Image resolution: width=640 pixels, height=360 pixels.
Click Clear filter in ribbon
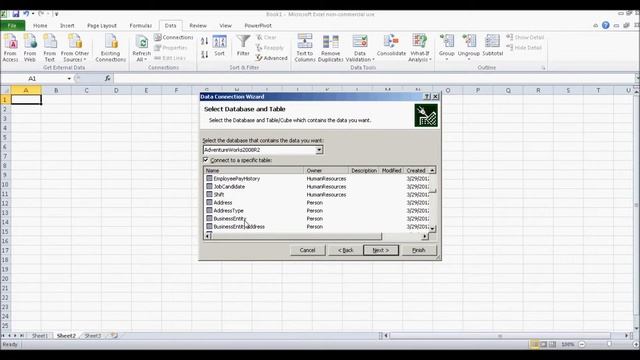click(x=267, y=37)
